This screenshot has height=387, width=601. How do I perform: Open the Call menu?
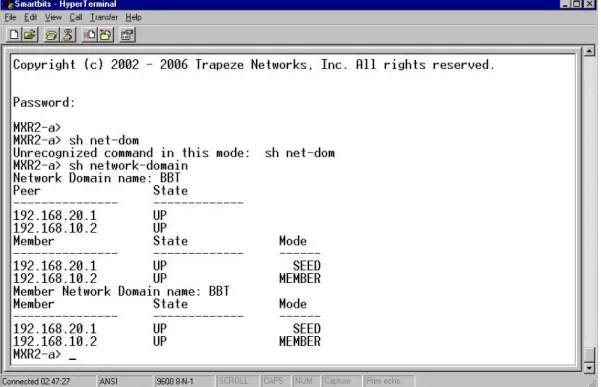coord(76,17)
